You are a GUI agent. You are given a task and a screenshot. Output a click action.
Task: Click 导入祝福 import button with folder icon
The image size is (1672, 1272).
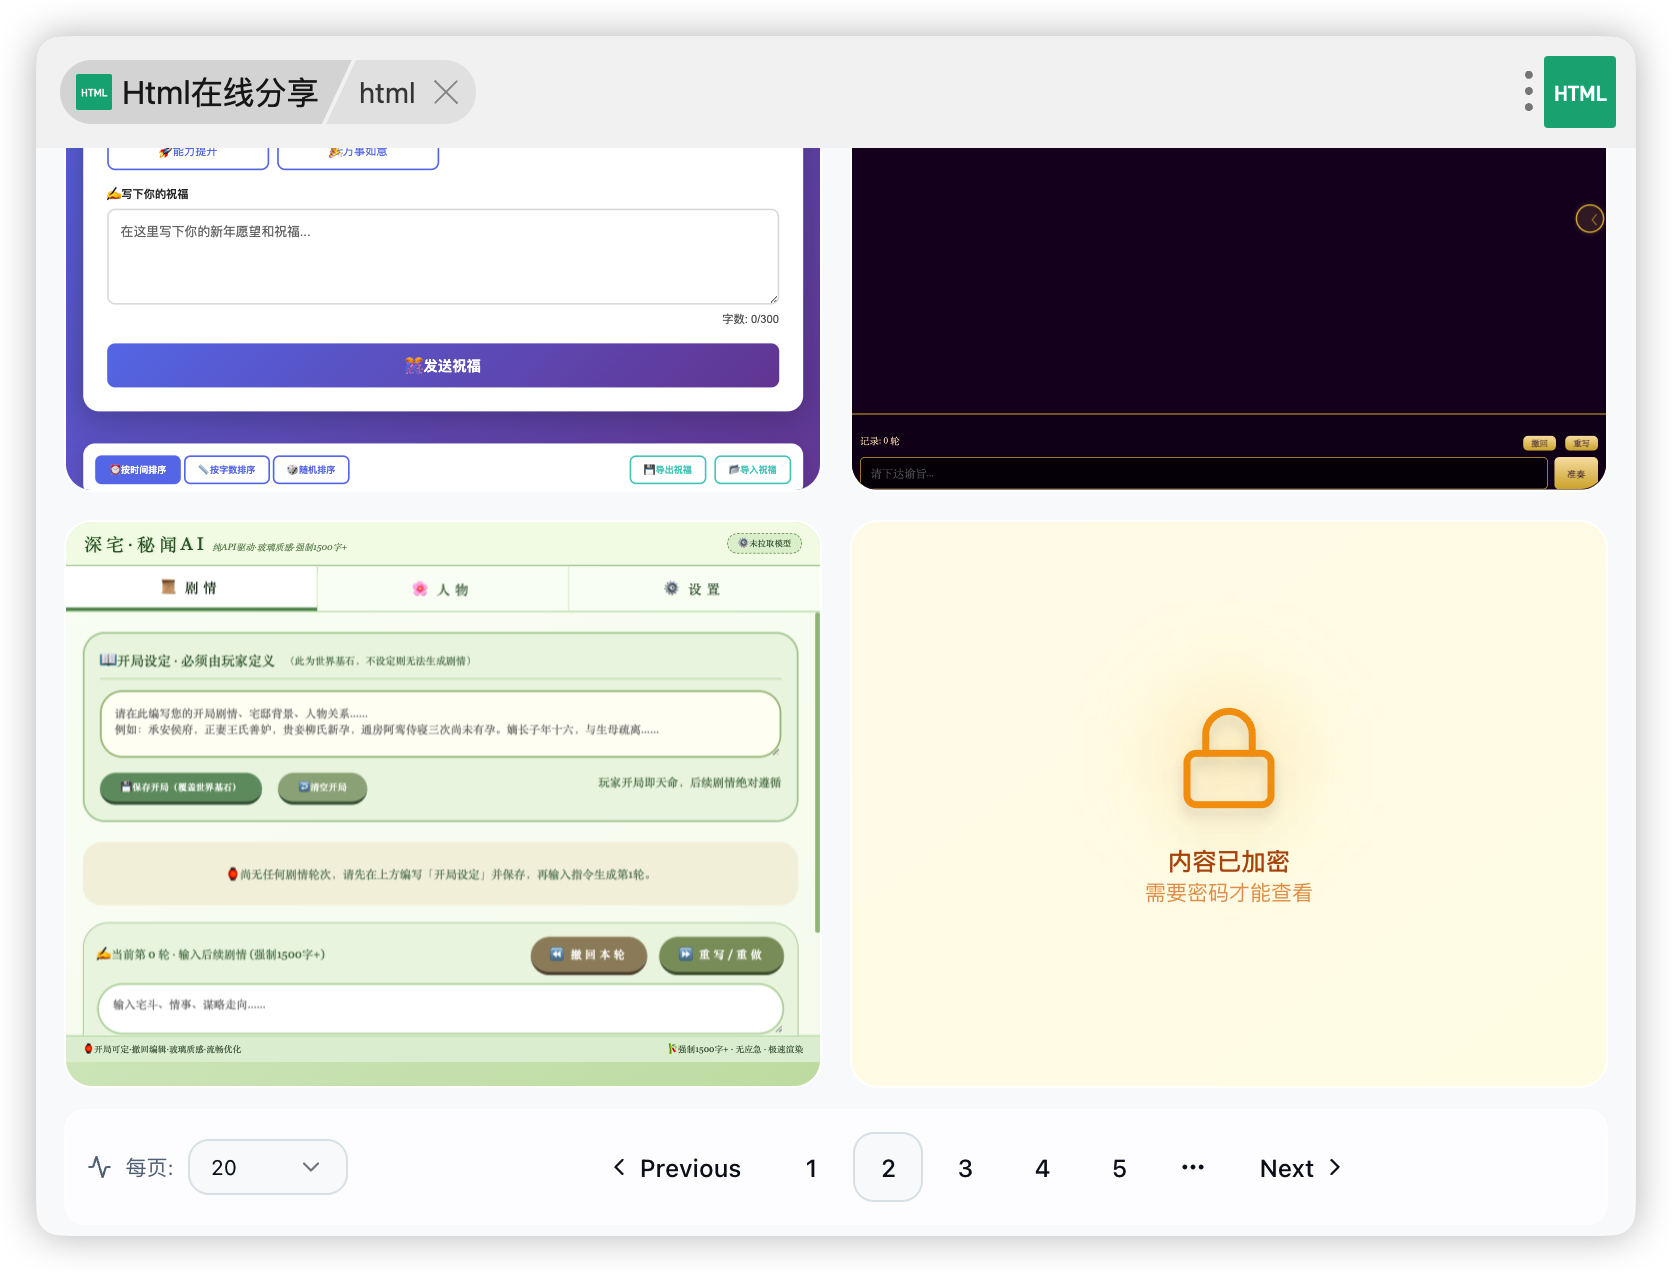(753, 470)
